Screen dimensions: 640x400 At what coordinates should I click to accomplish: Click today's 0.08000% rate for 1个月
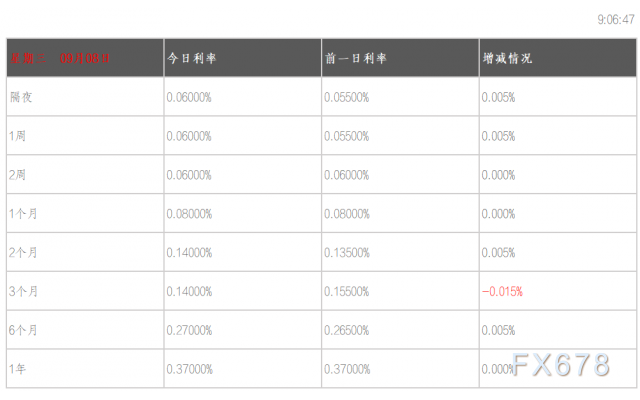click(x=189, y=214)
